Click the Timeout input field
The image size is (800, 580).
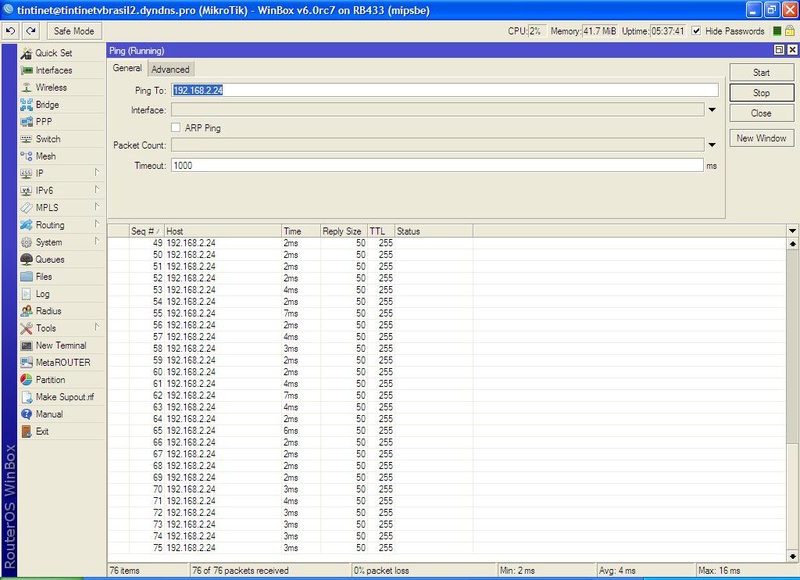point(437,165)
